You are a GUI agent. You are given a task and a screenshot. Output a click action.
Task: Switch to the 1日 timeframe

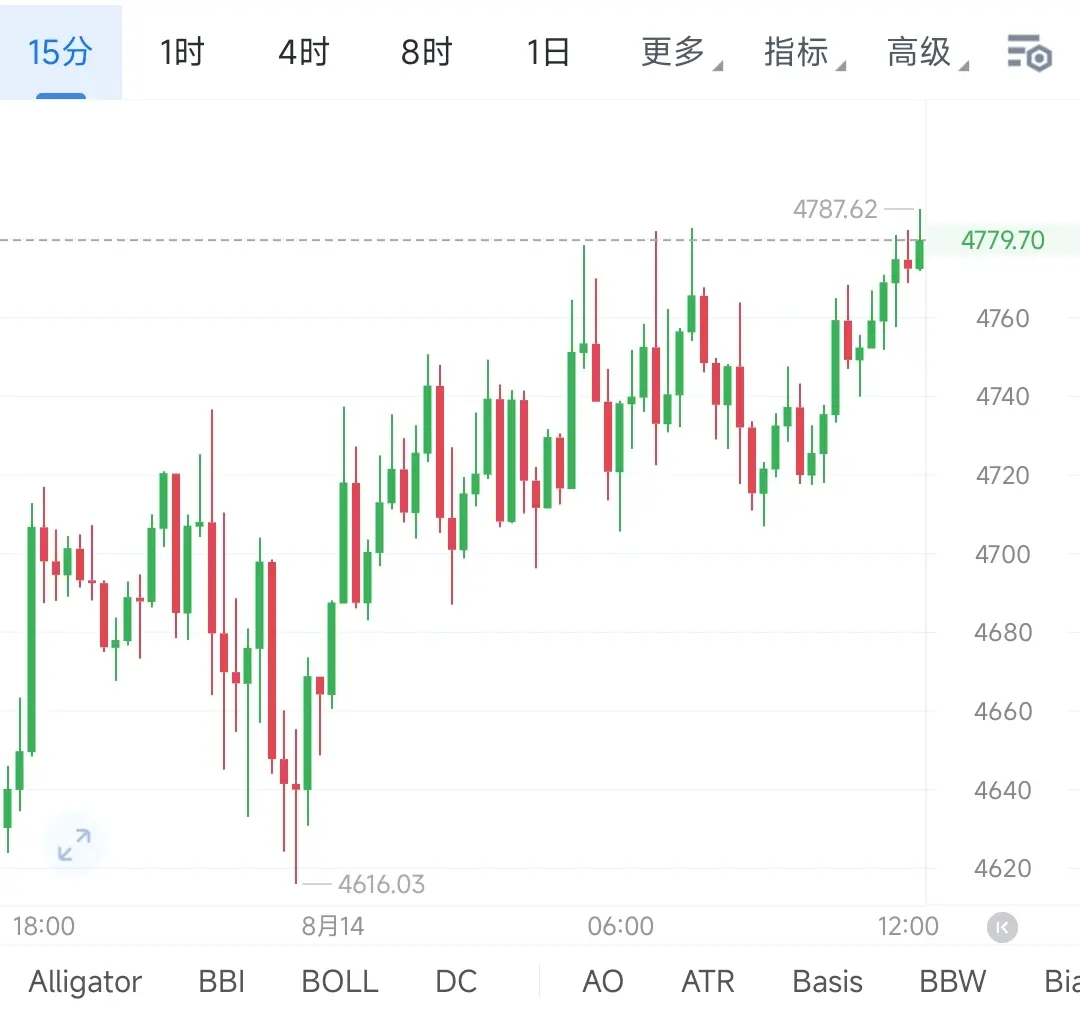tap(548, 52)
